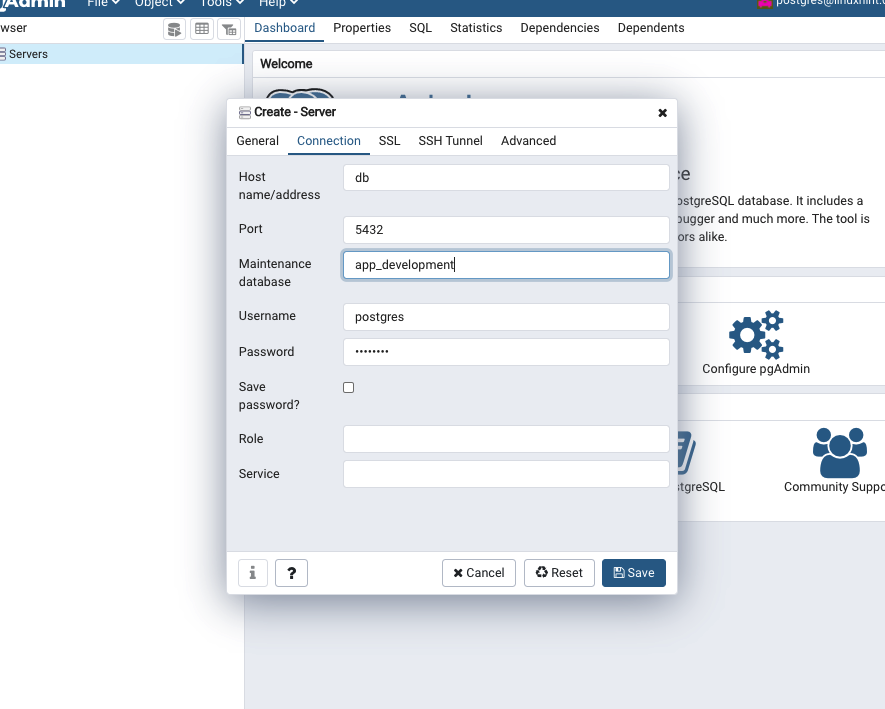The image size is (885, 709).
Task: Click into the Password field
Action: coord(506,352)
